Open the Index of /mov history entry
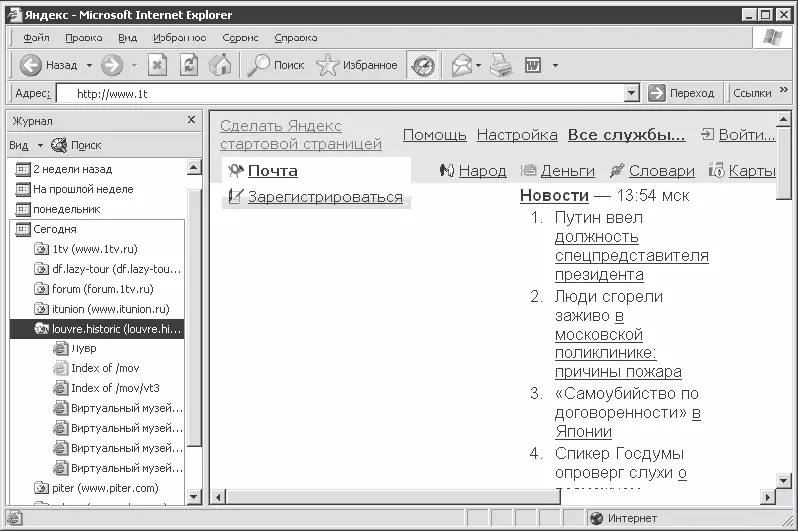The image size is (798, 531). (96, 369)
